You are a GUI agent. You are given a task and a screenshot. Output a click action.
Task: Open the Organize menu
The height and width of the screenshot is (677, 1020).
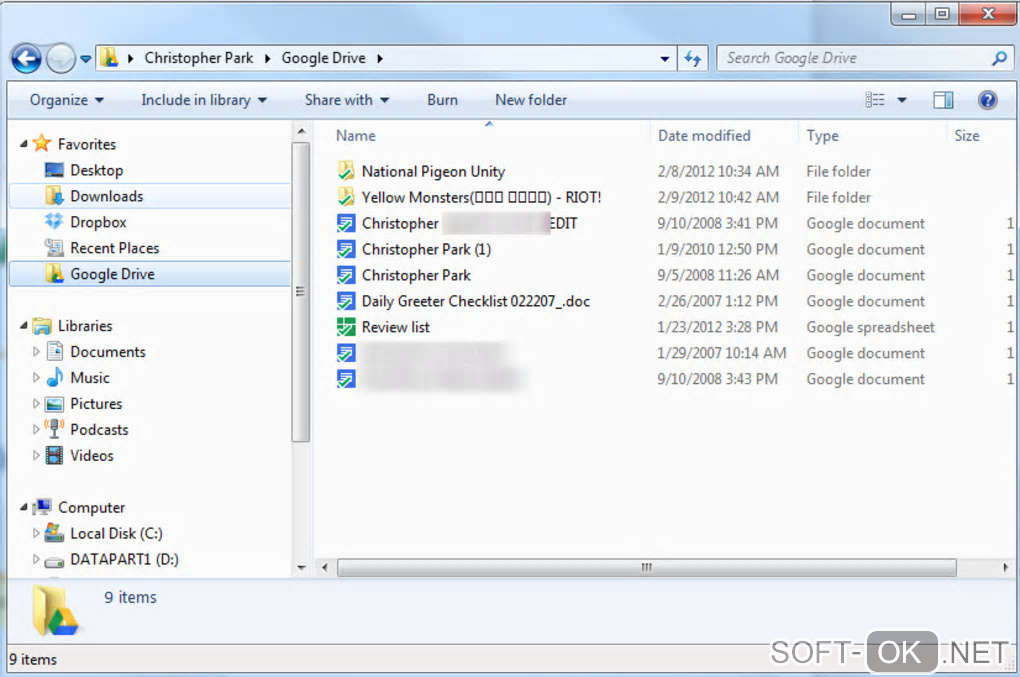66,100
